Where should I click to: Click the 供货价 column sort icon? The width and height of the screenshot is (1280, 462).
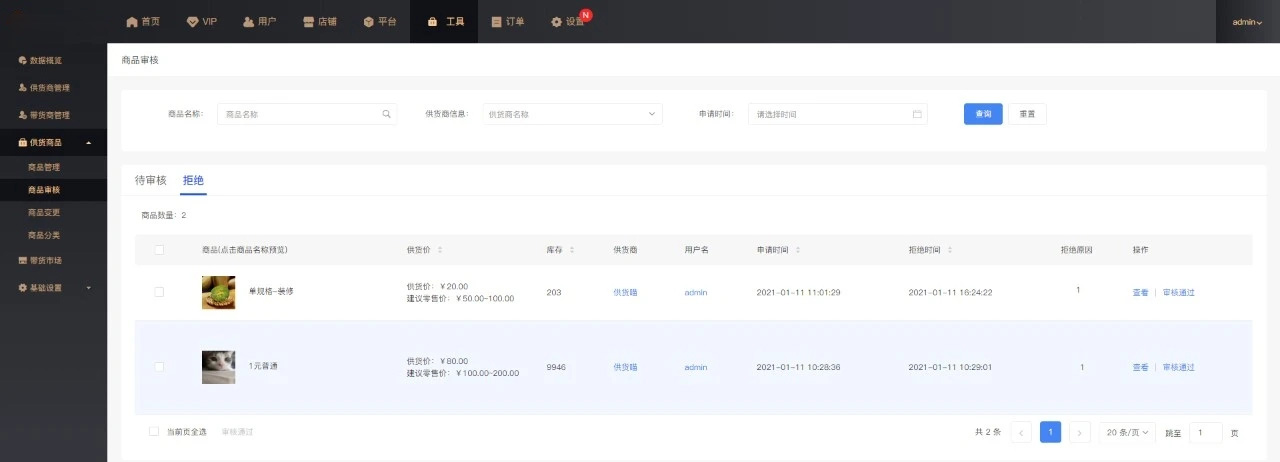tap(440, 250)
